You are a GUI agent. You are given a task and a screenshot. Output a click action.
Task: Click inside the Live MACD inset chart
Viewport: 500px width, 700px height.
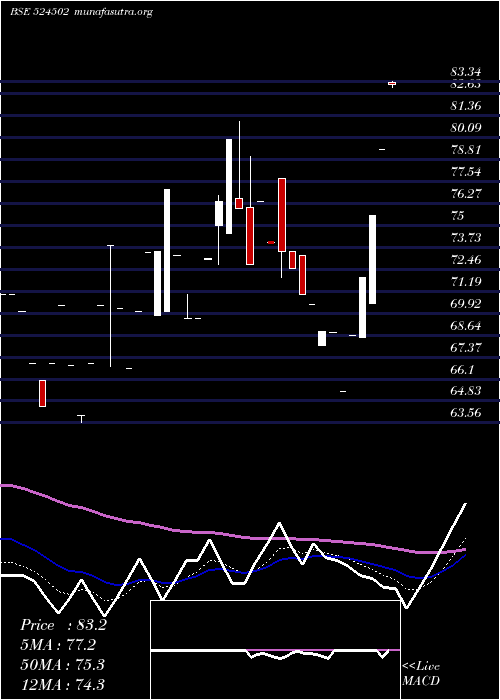pyautogui.click(x=275, y=650)
